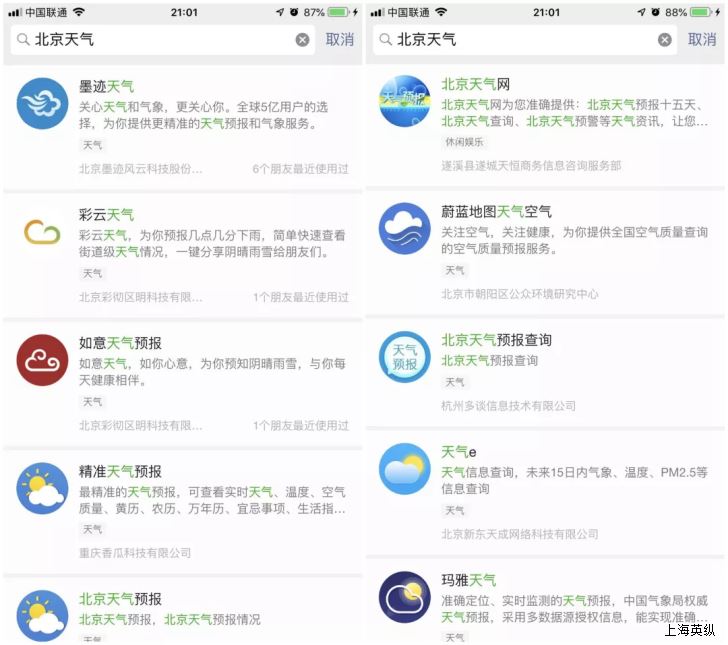Clear the right search field text
The width and height of the screenshot is (728, 645).
coord(664,40)
